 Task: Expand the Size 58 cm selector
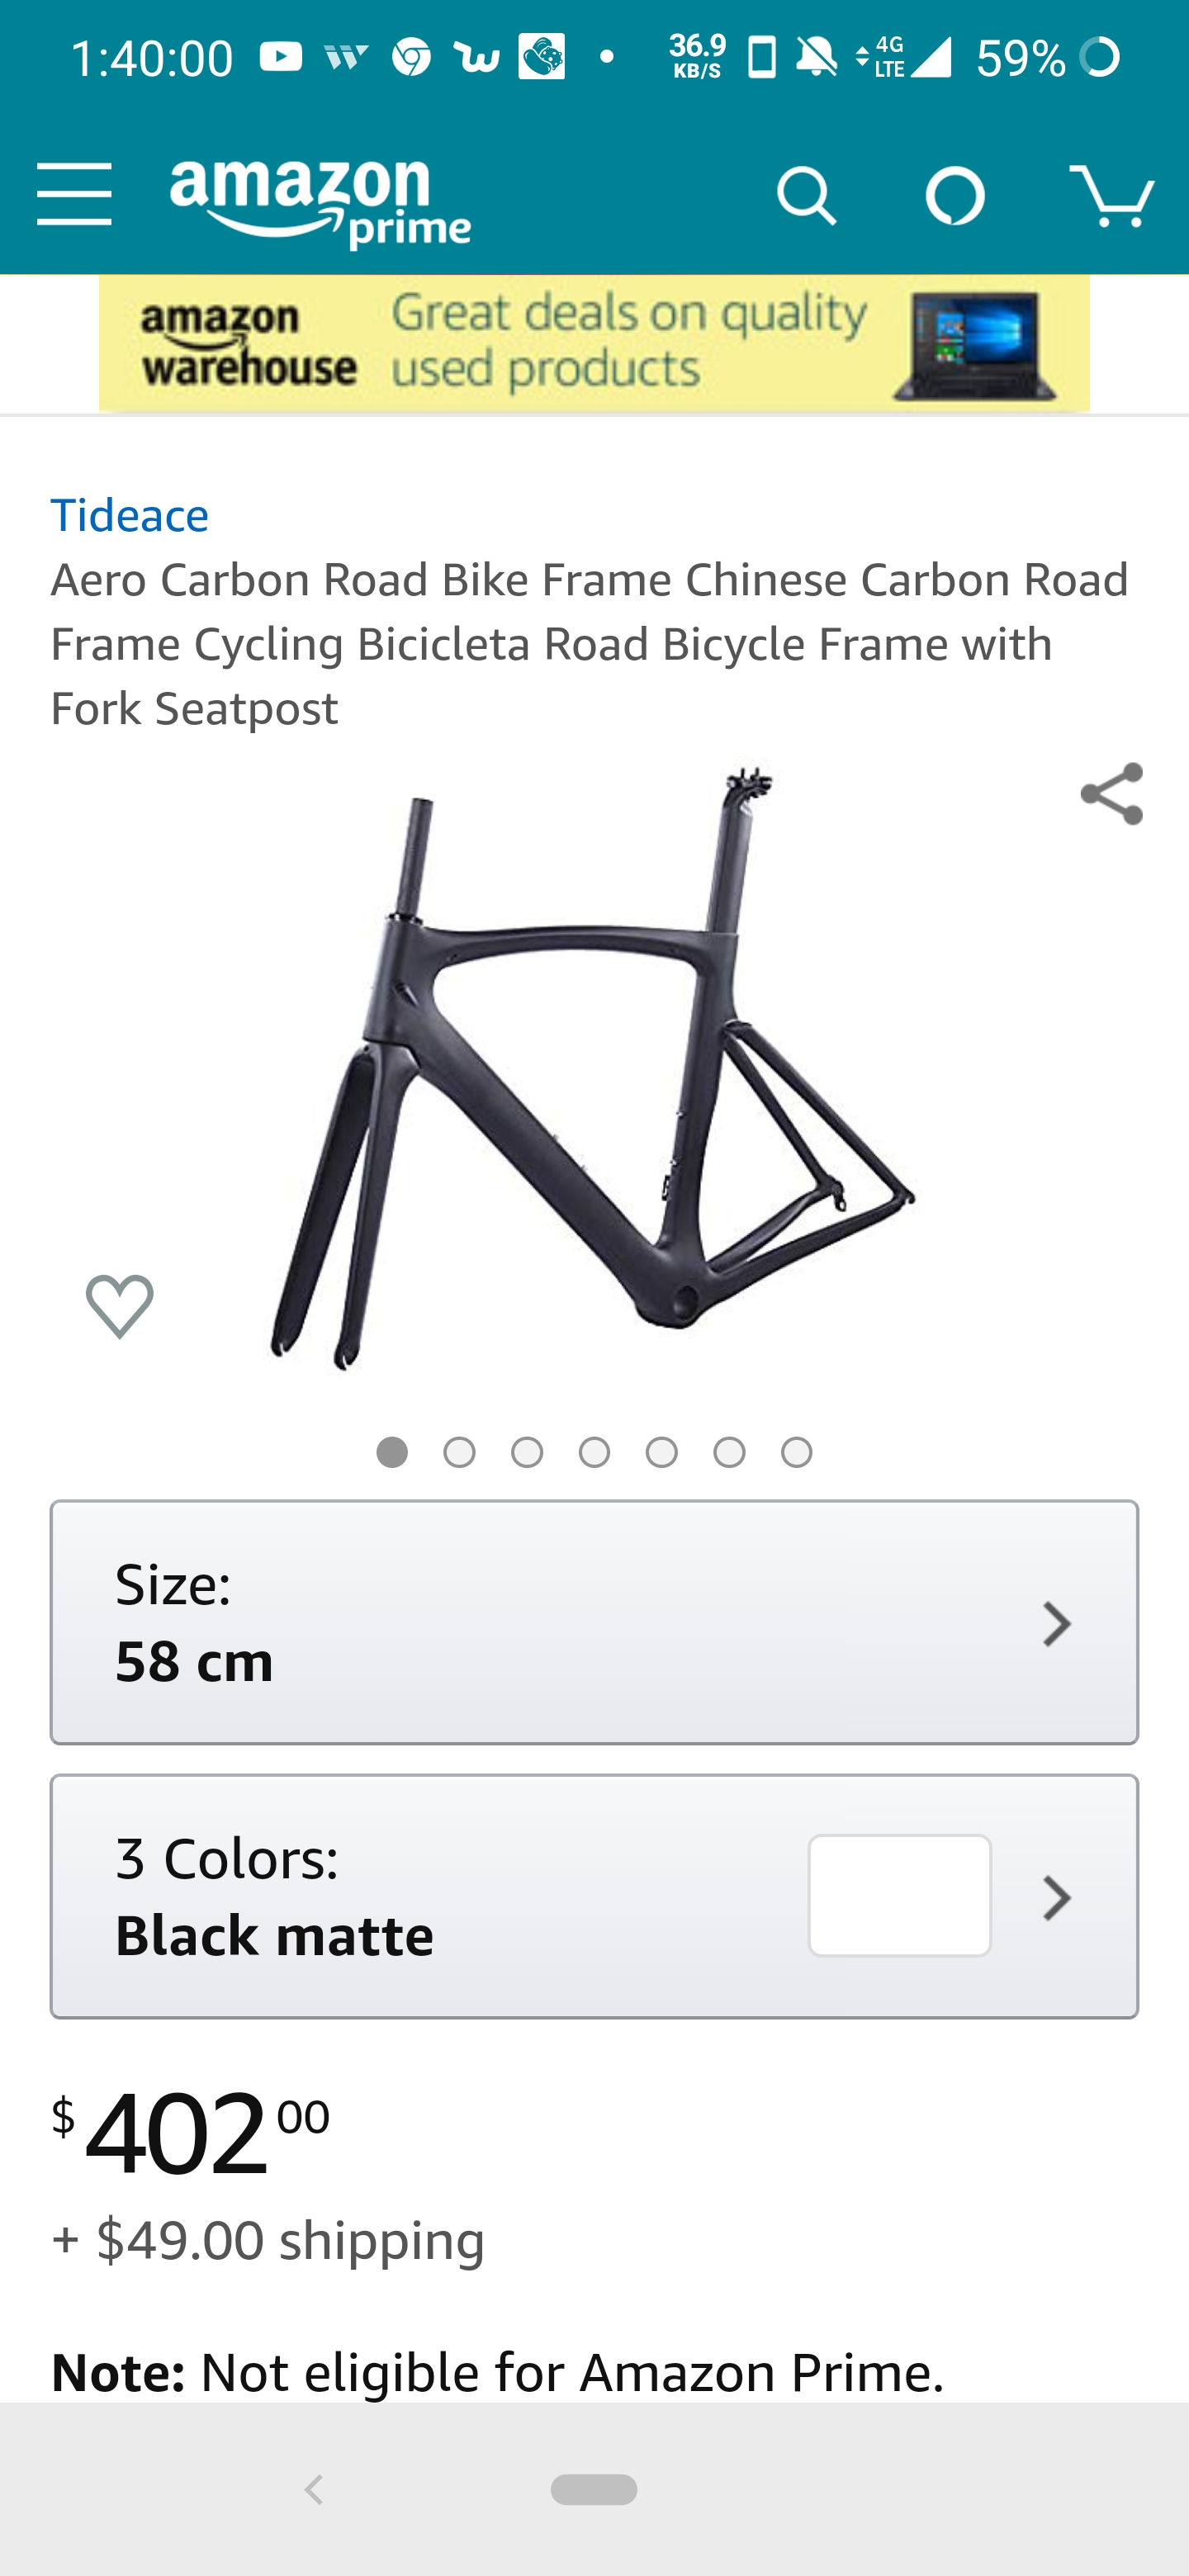pyautogui.click(x=594, y=1622)
